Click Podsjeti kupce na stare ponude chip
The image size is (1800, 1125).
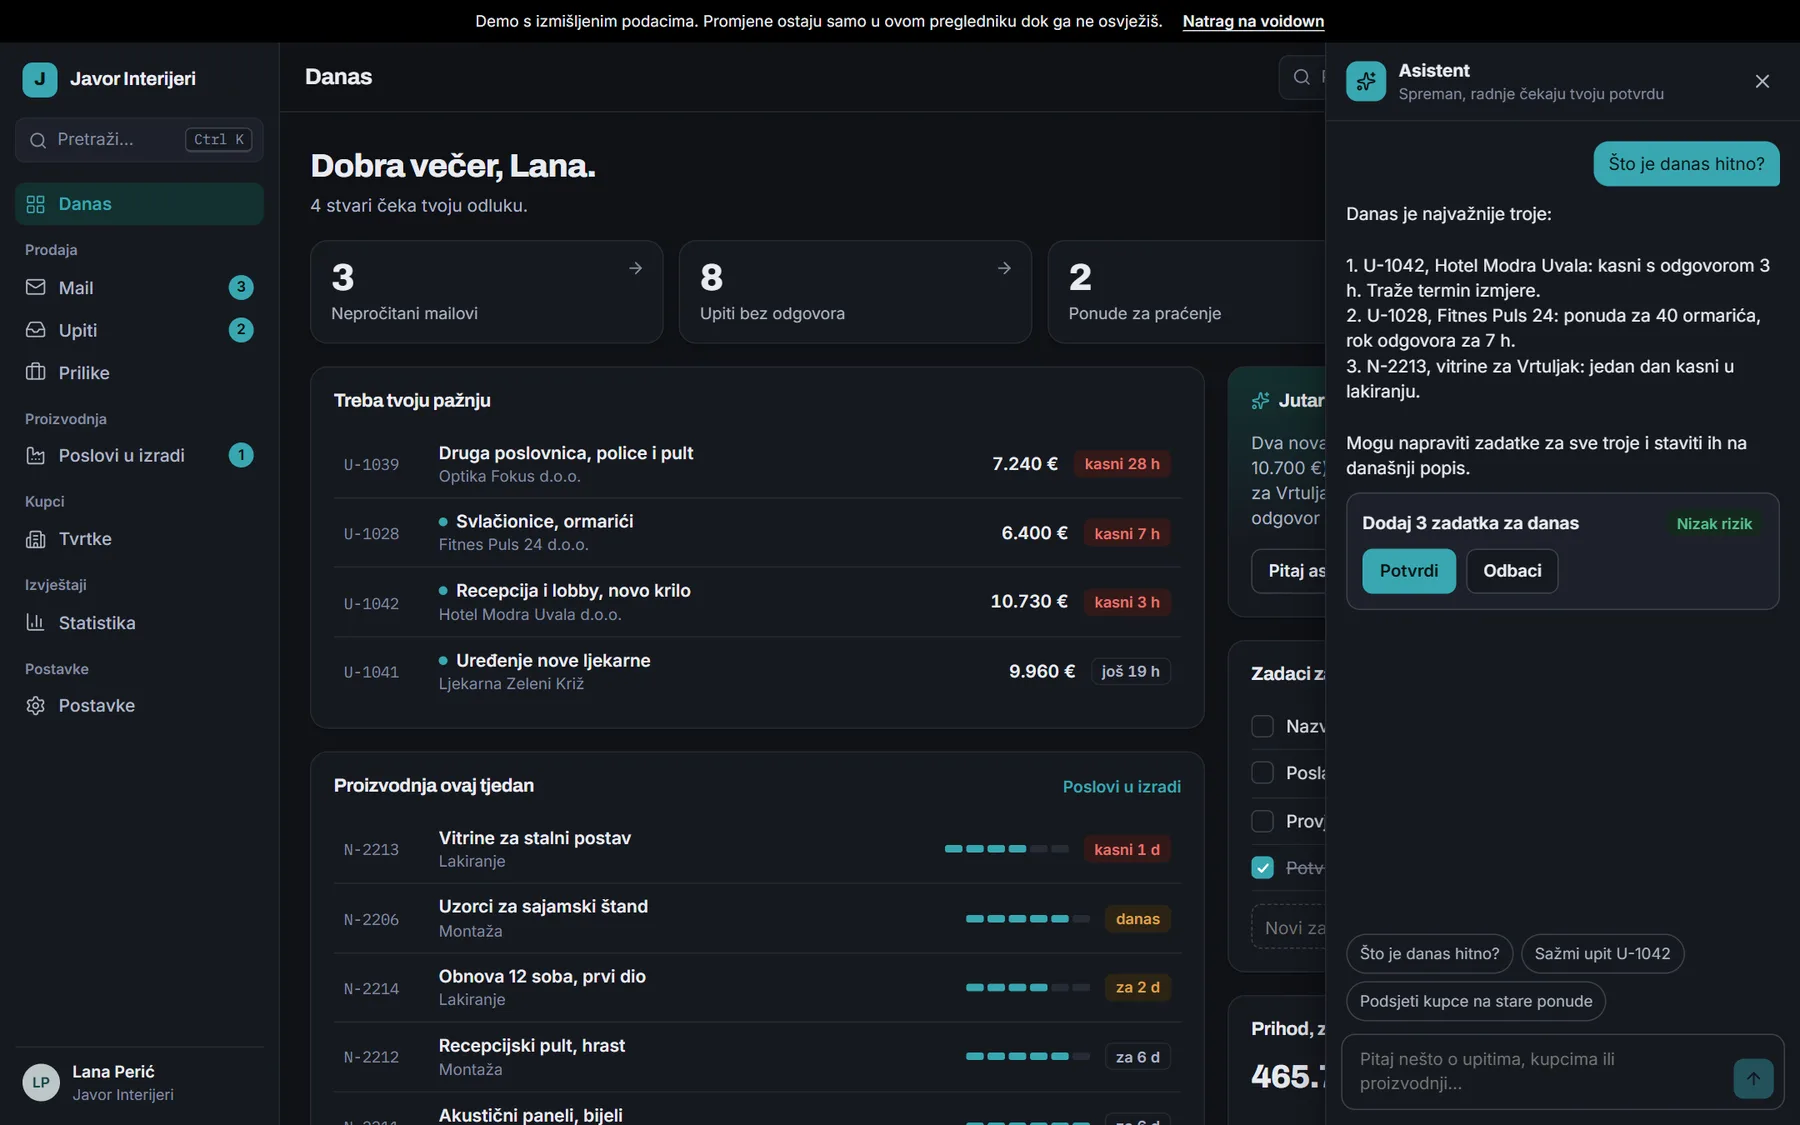point(1475,1001)
